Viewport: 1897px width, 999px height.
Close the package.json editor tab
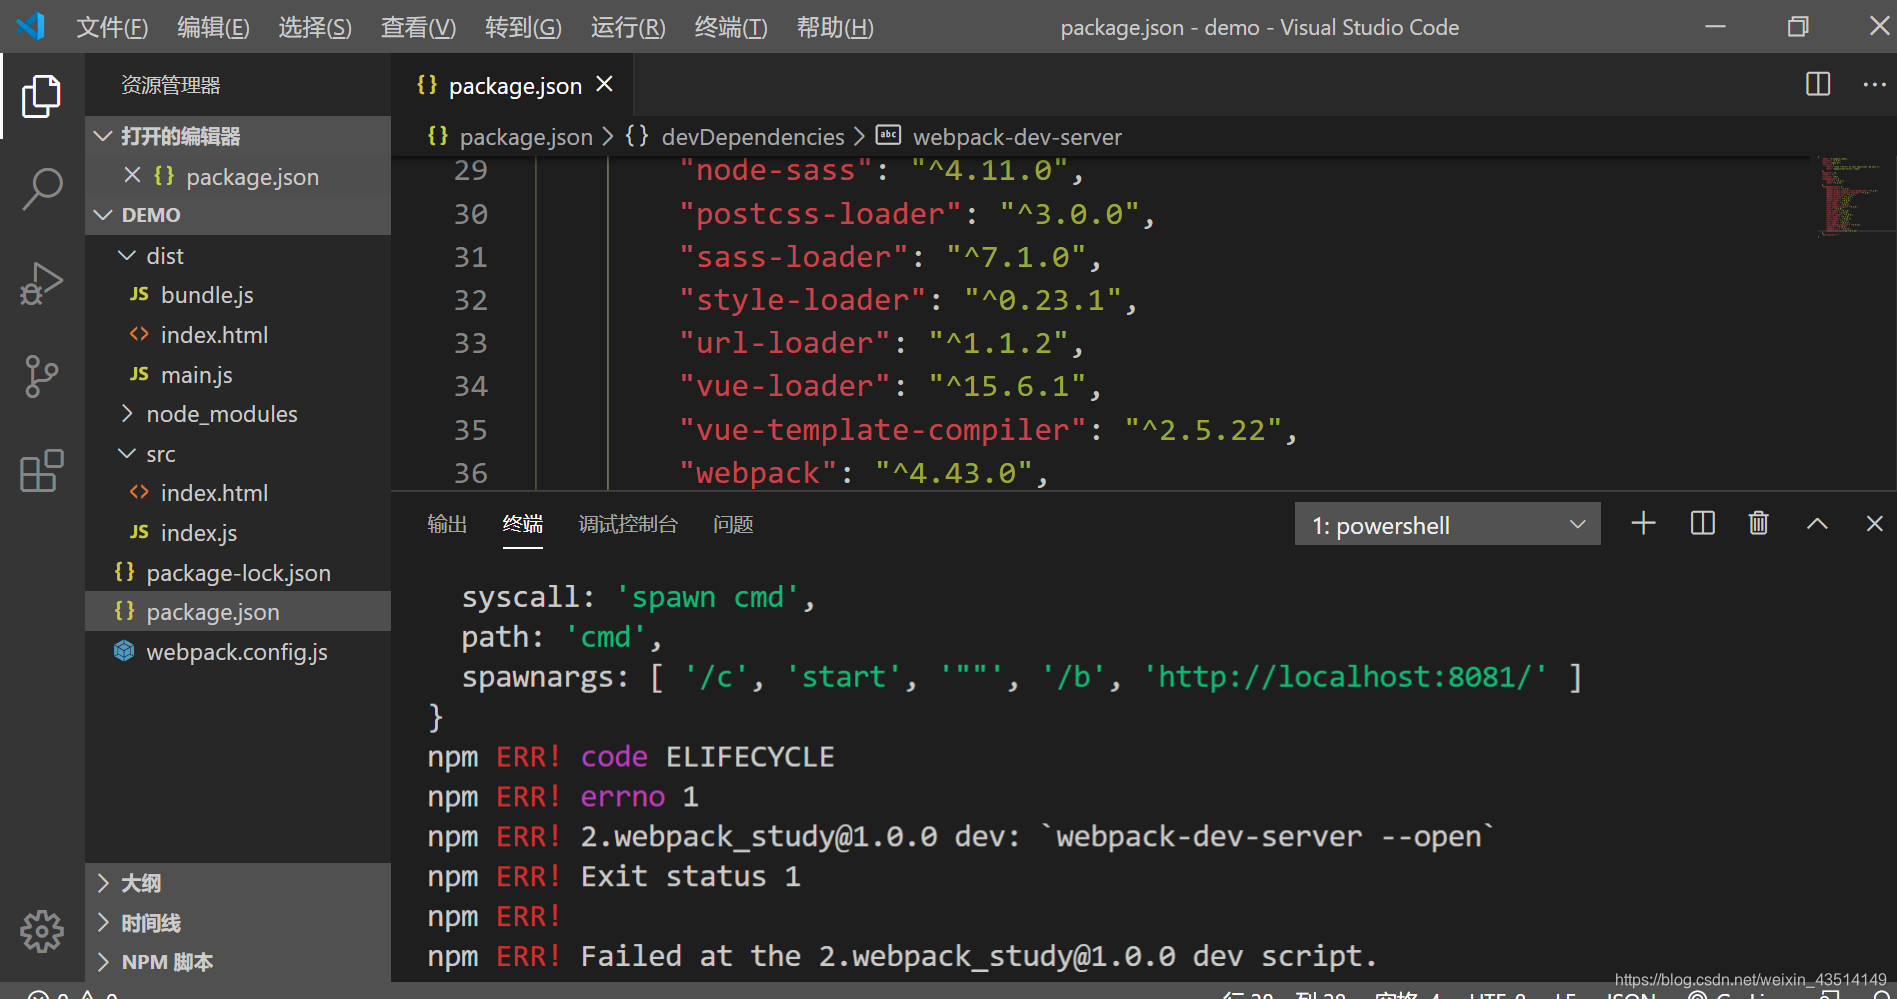(604, 85)
